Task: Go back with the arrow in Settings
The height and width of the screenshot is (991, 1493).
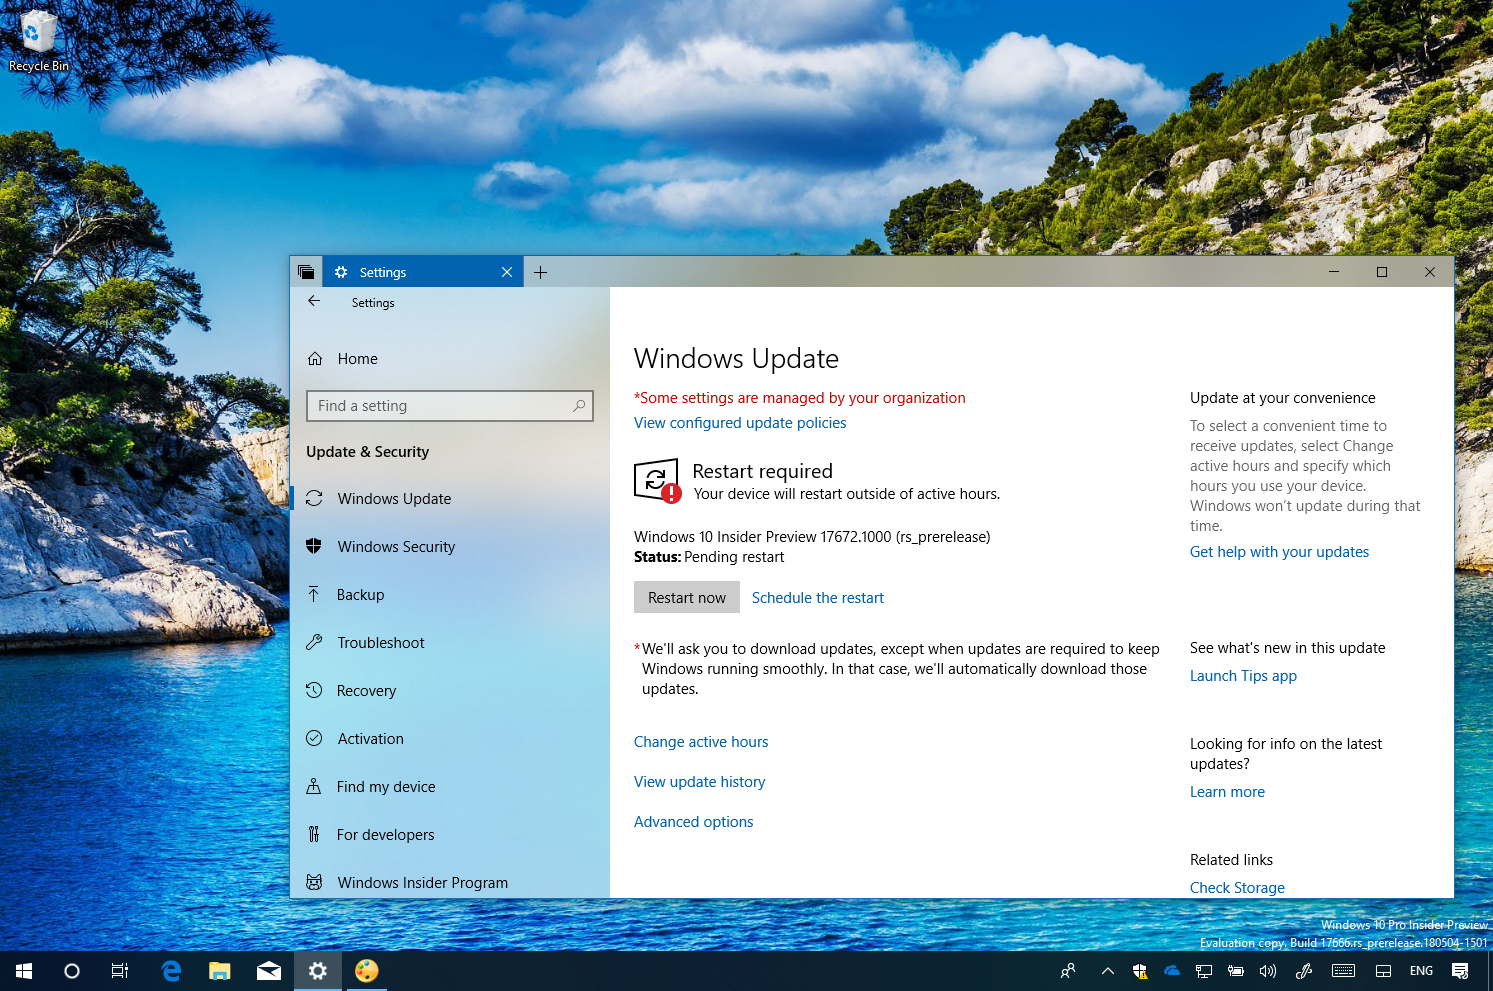Action: pos(314,301)
